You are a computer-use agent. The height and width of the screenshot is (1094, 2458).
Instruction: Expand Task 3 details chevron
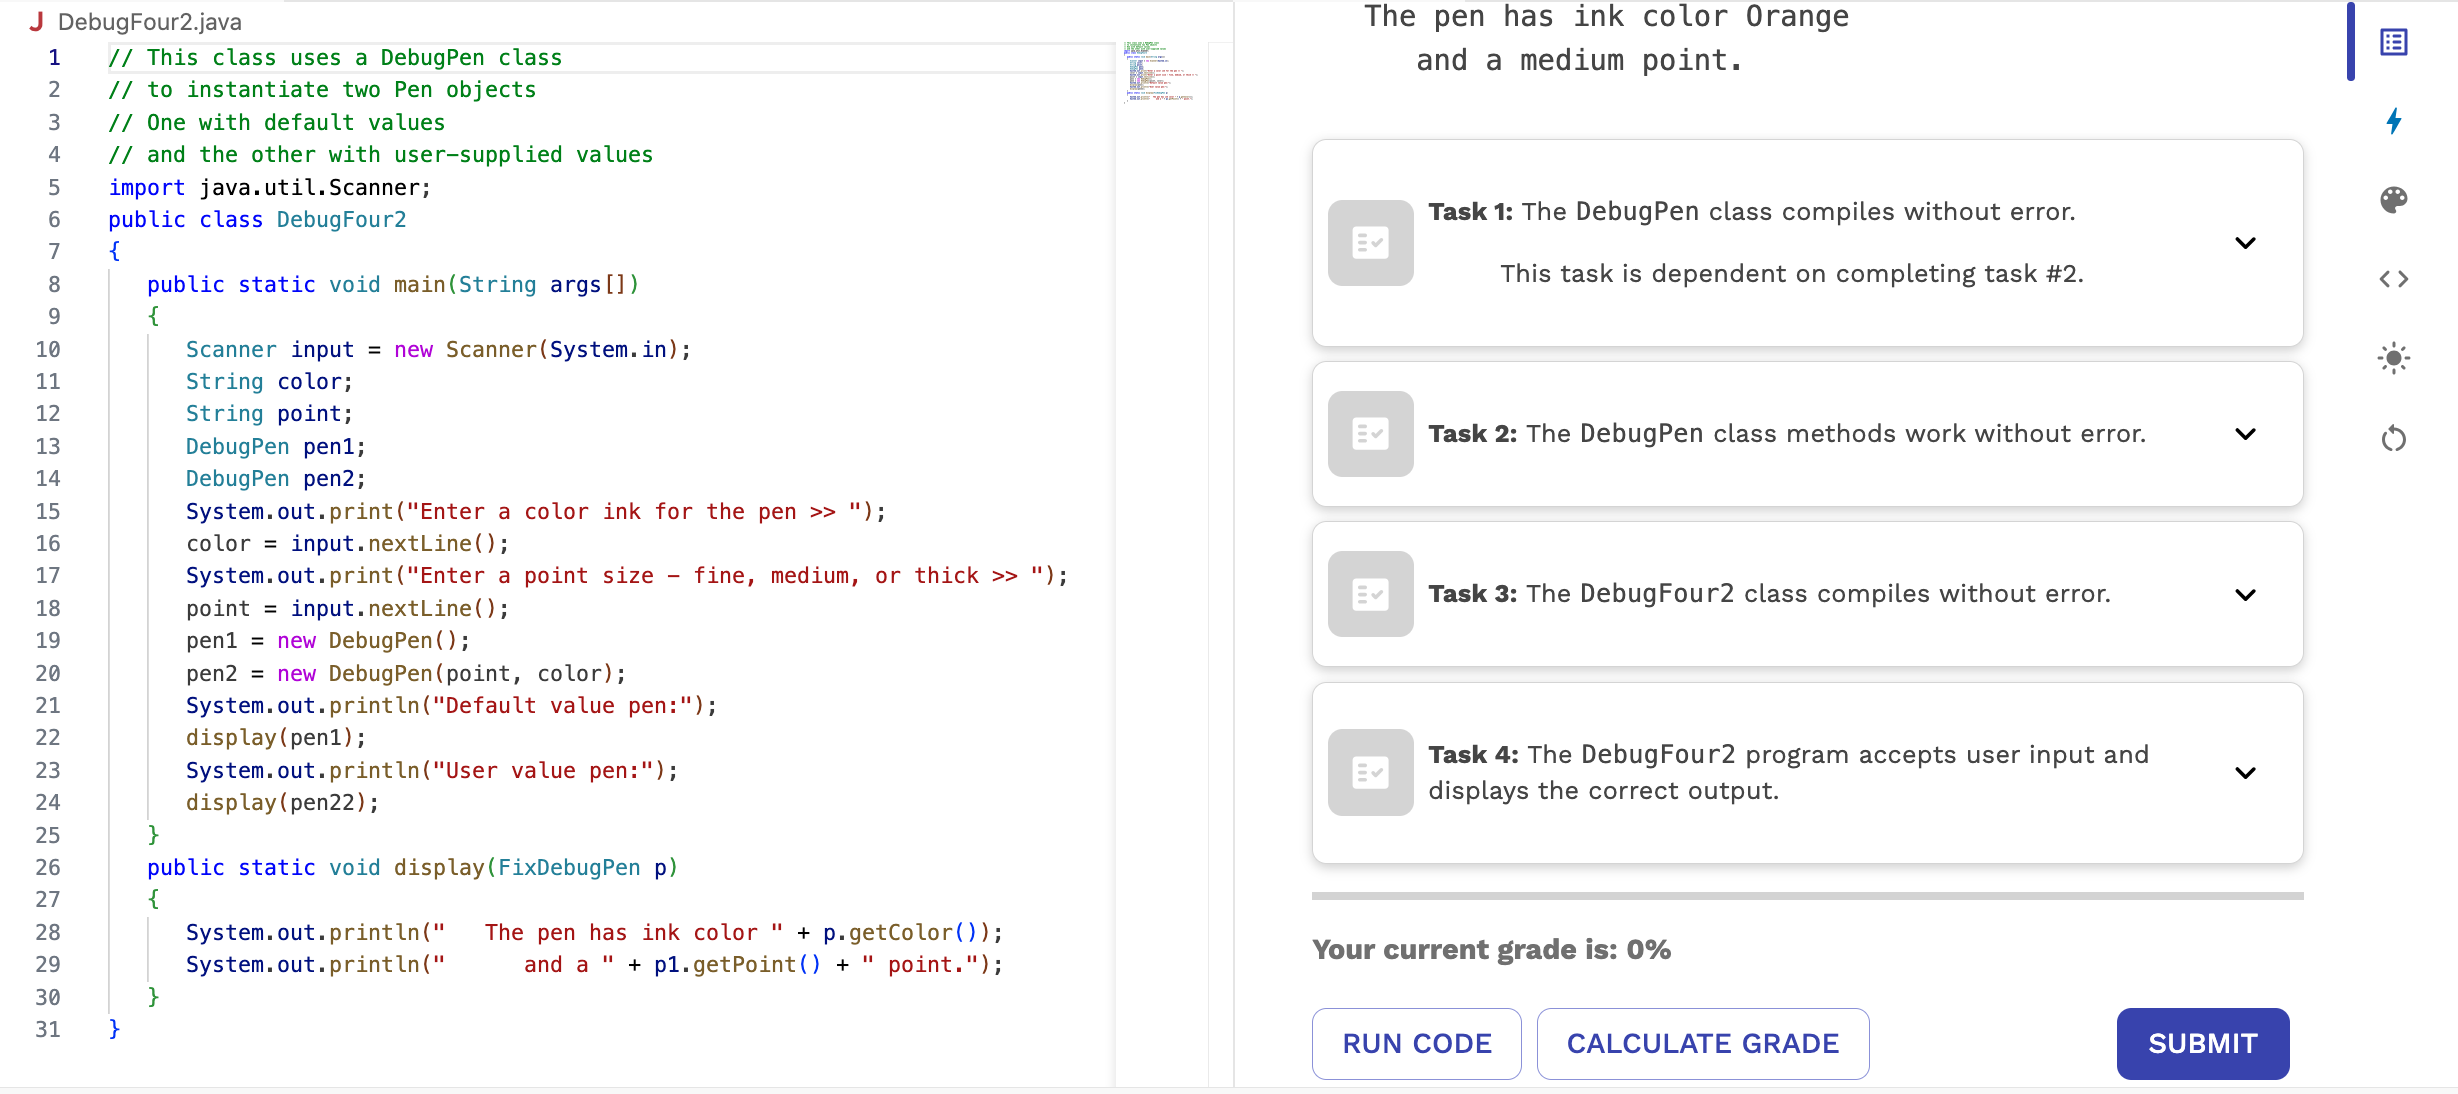point(2246,594)
